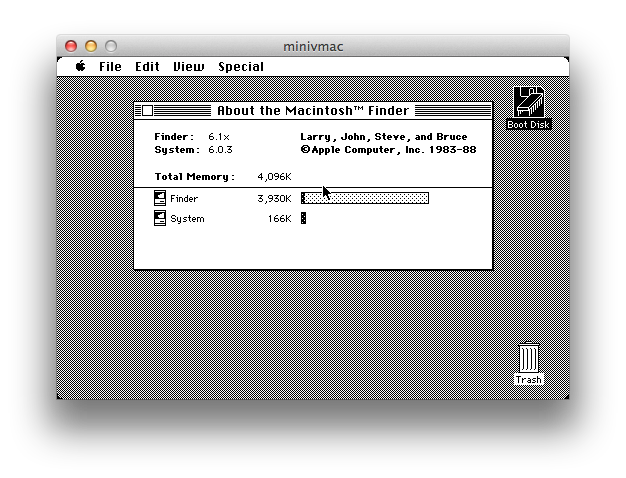The height and width of the screenshot is (478, 626).
Task: Click the 166K System memory size
Action: [279, 218]
